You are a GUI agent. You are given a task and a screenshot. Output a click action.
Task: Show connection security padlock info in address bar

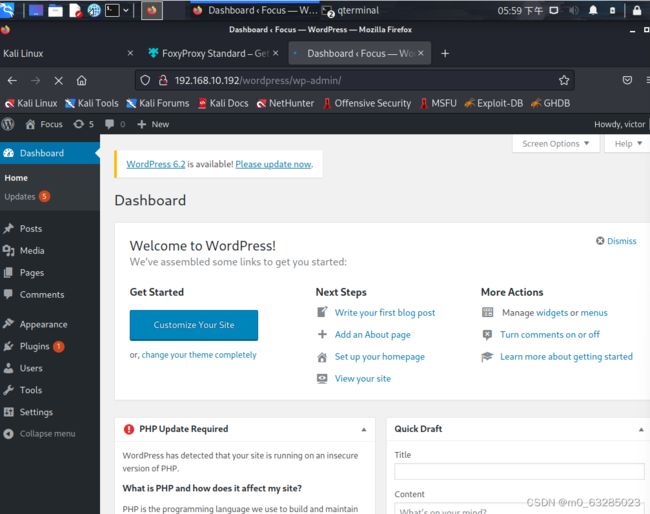pos(163,80)
